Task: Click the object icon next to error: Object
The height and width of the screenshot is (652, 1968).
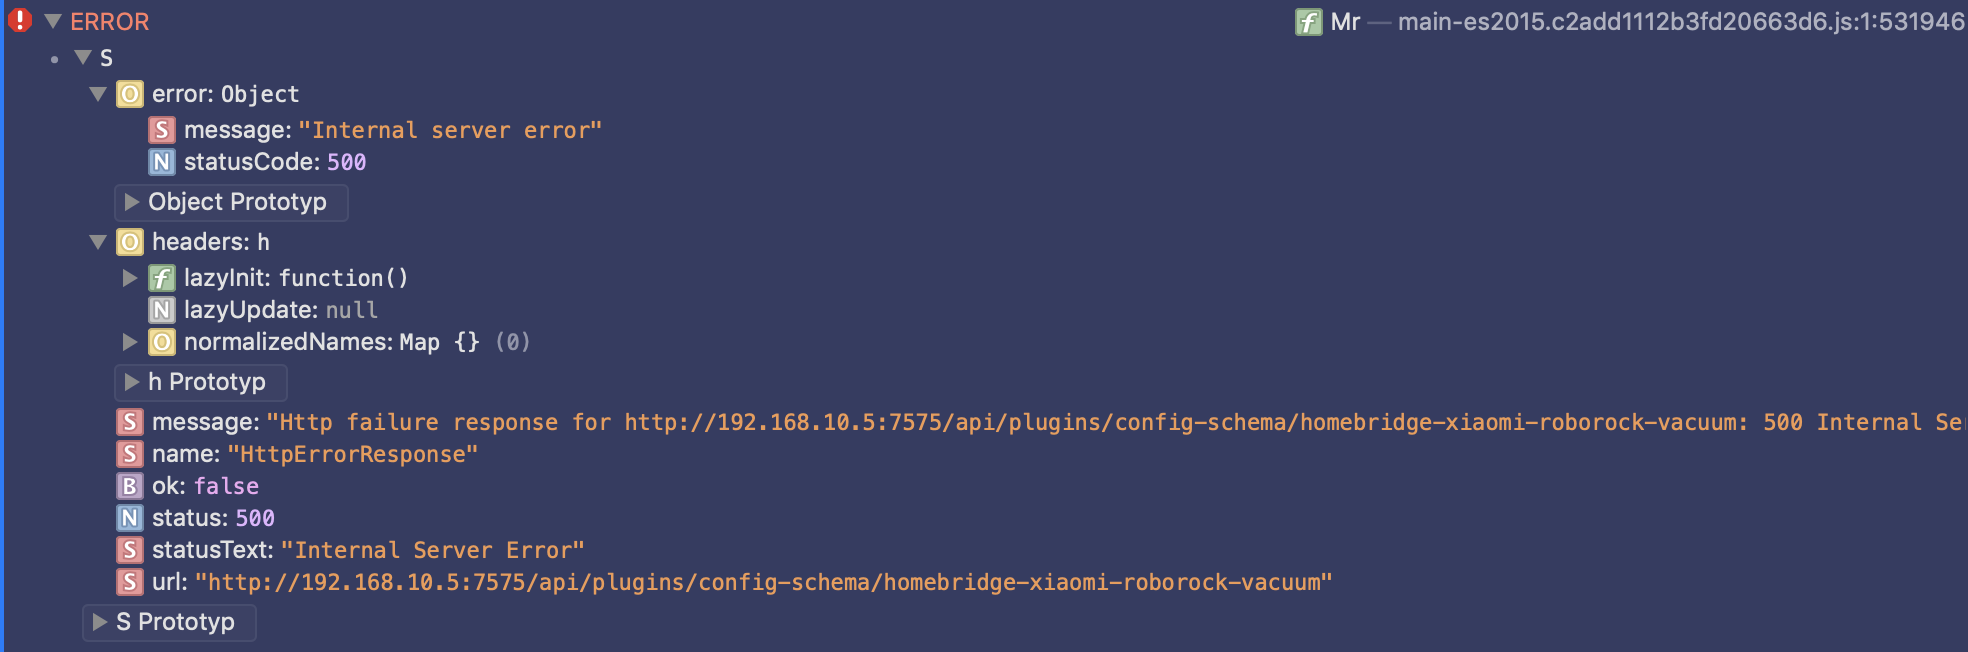Action: tap(130, 94)
